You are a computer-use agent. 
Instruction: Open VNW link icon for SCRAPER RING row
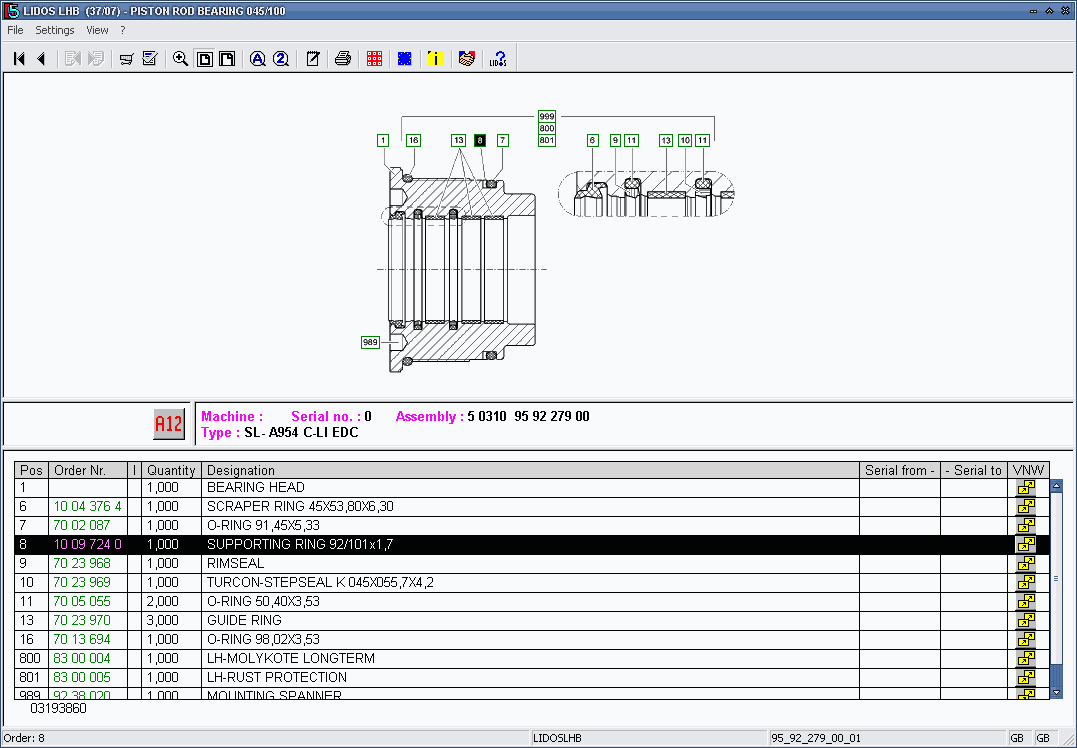[1026, 507]
